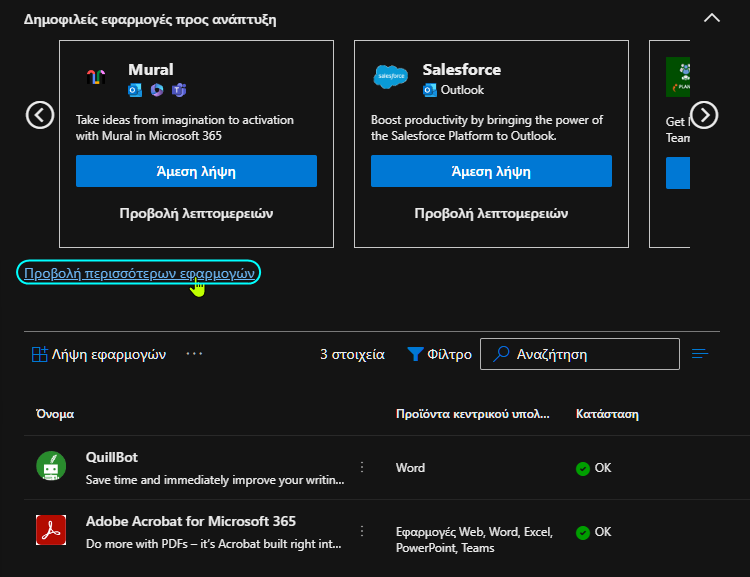Get the Mural app now
The width and height of the screenshot is (750, 577).
click(196, 171)
